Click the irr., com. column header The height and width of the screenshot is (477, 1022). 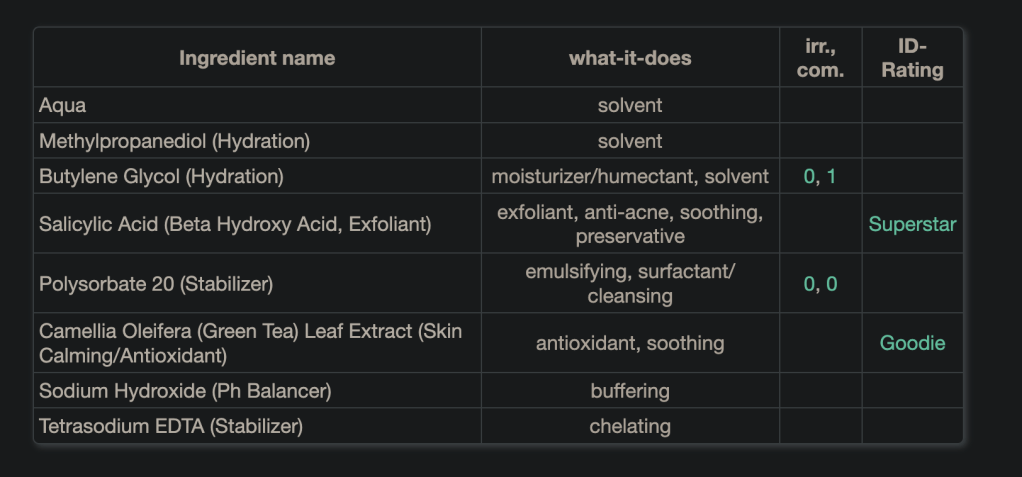point(820,58)
